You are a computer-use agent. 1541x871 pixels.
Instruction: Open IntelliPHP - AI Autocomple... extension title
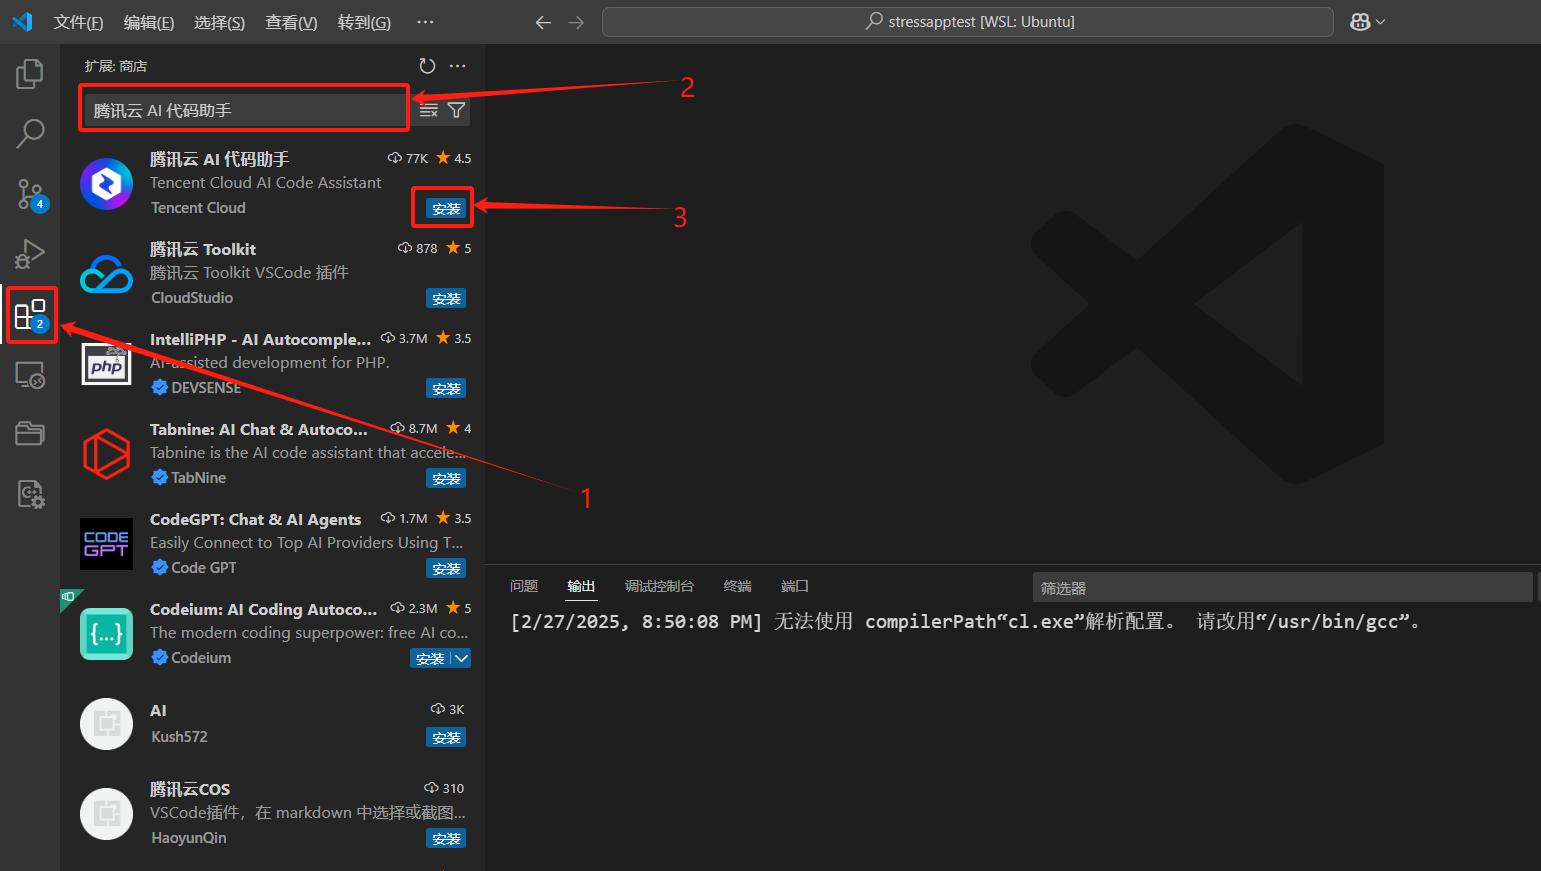(260, 339)
